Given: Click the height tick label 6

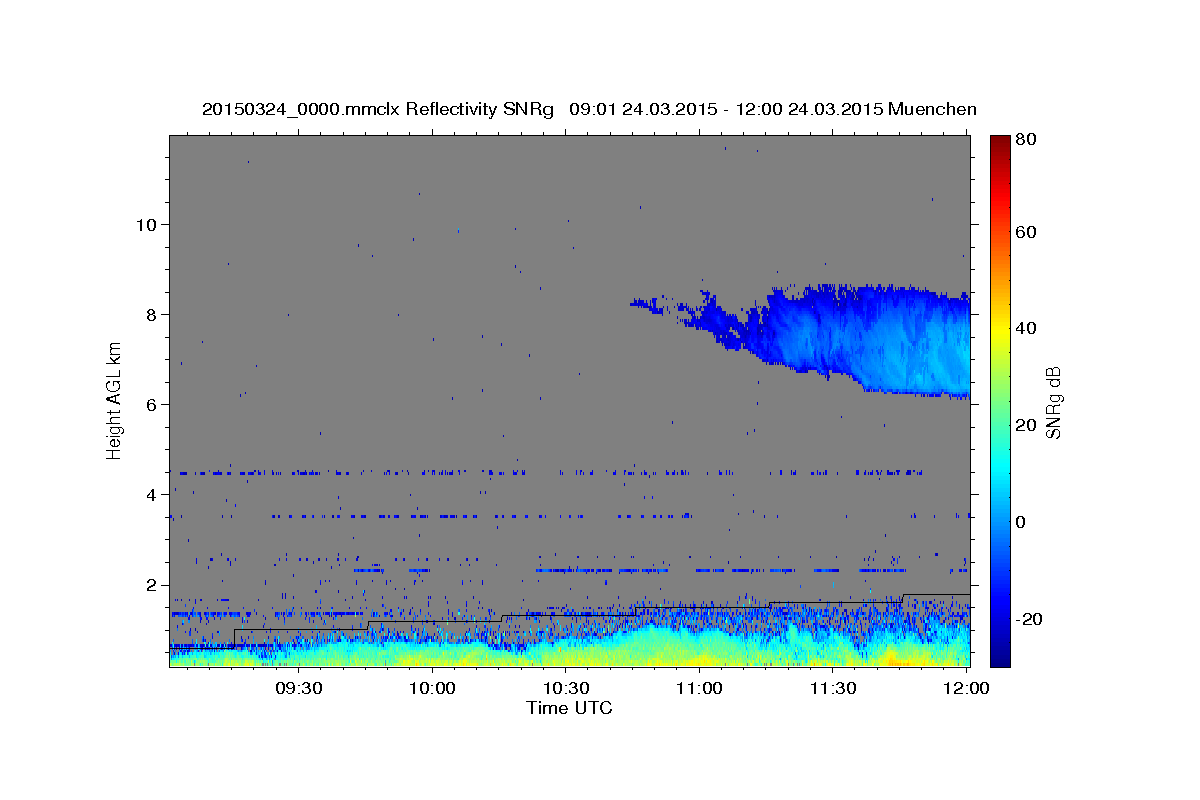Looking at the screenshot, I should tap(152, 404).
